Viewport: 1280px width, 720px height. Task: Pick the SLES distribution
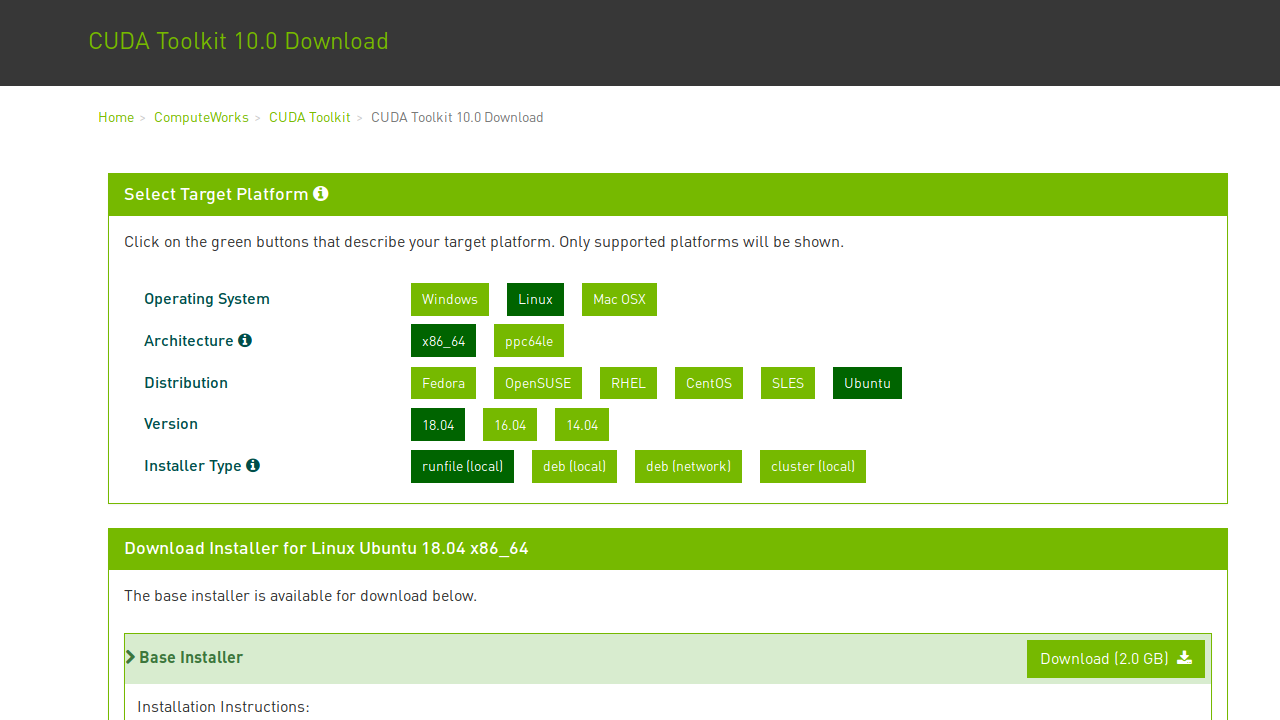(x=788, y=383)
